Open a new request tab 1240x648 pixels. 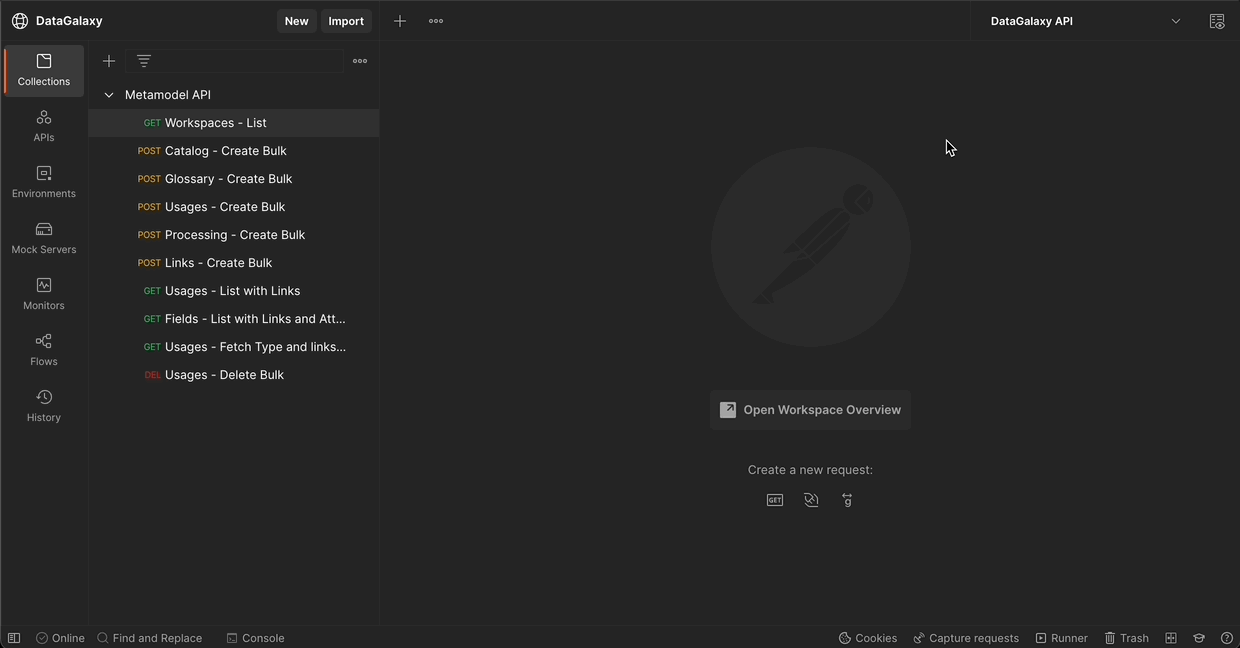coord(399,20)
